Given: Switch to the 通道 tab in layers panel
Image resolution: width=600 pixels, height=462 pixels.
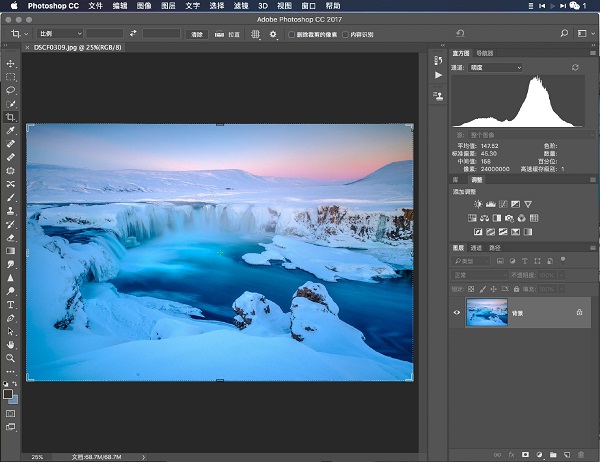Looking at the screenshot, I should click(476, 247).
